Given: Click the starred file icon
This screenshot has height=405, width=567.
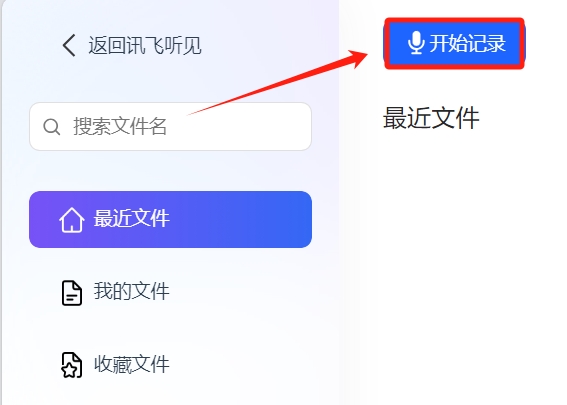Looking at the screenshot, I should 72,365.
